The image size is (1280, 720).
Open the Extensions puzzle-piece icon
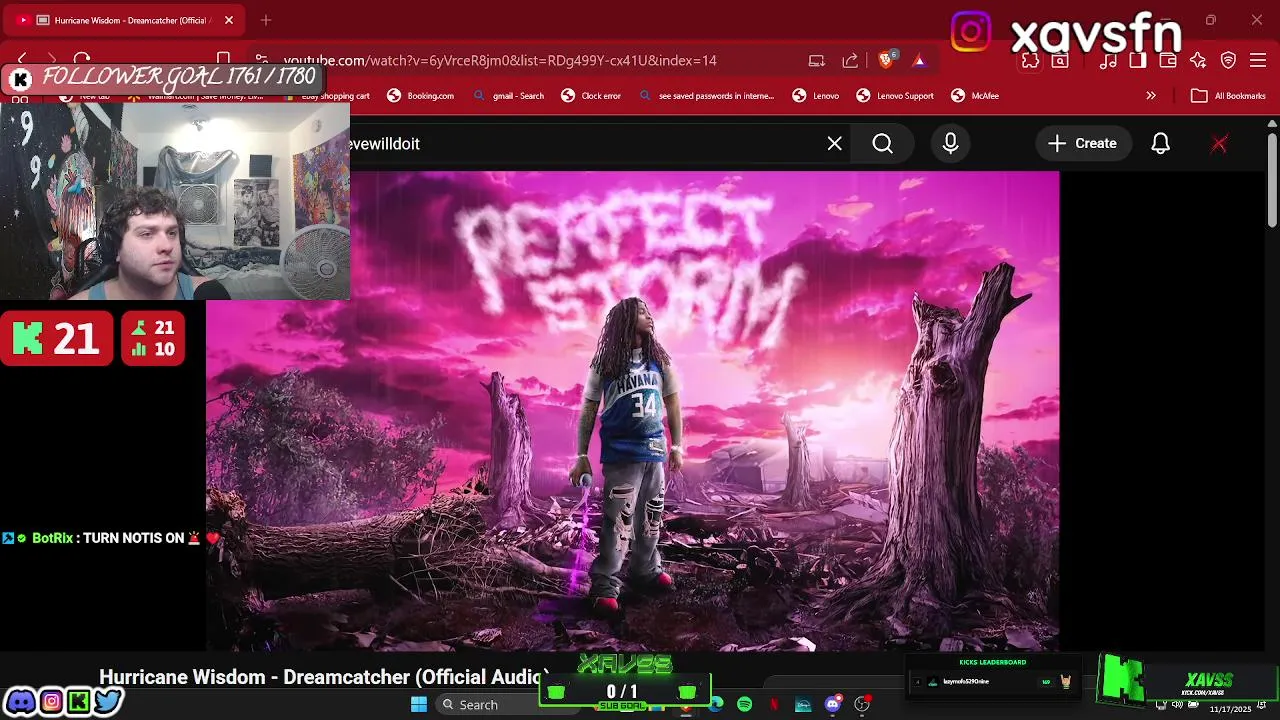[x=1030, y=60]
